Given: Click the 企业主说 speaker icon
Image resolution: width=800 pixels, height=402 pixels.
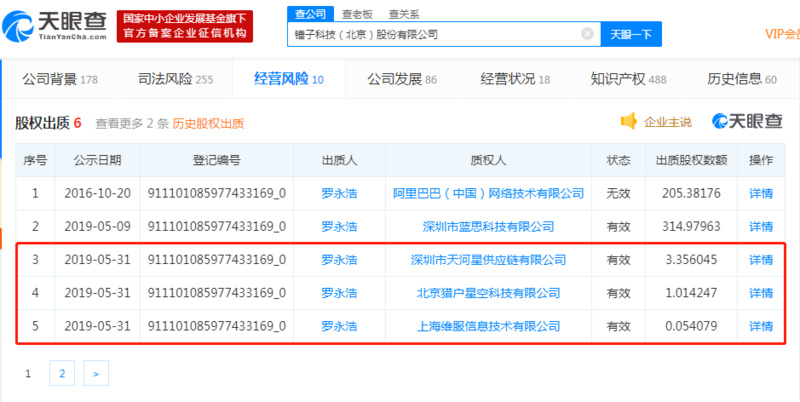Looking at the screenshot, I should pyautogui.click(x=629, y=121).
